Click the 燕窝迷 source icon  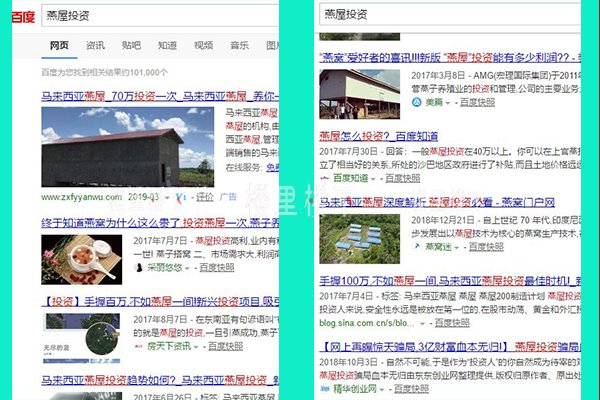(x=417, y=246)
